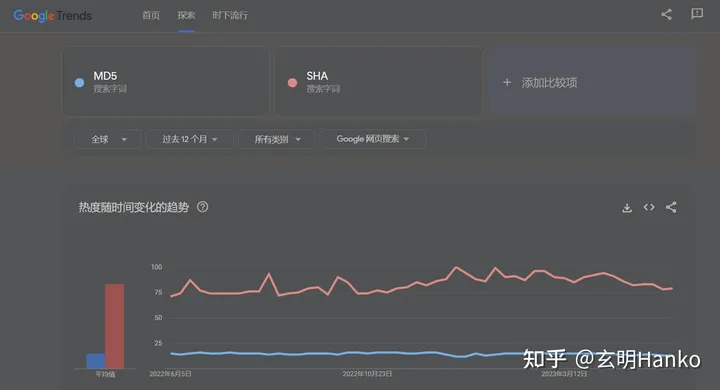Viewport: 720px width, 390px height.
Task: Click the blue MD5 color dot
Action: (x=79, y=83)
